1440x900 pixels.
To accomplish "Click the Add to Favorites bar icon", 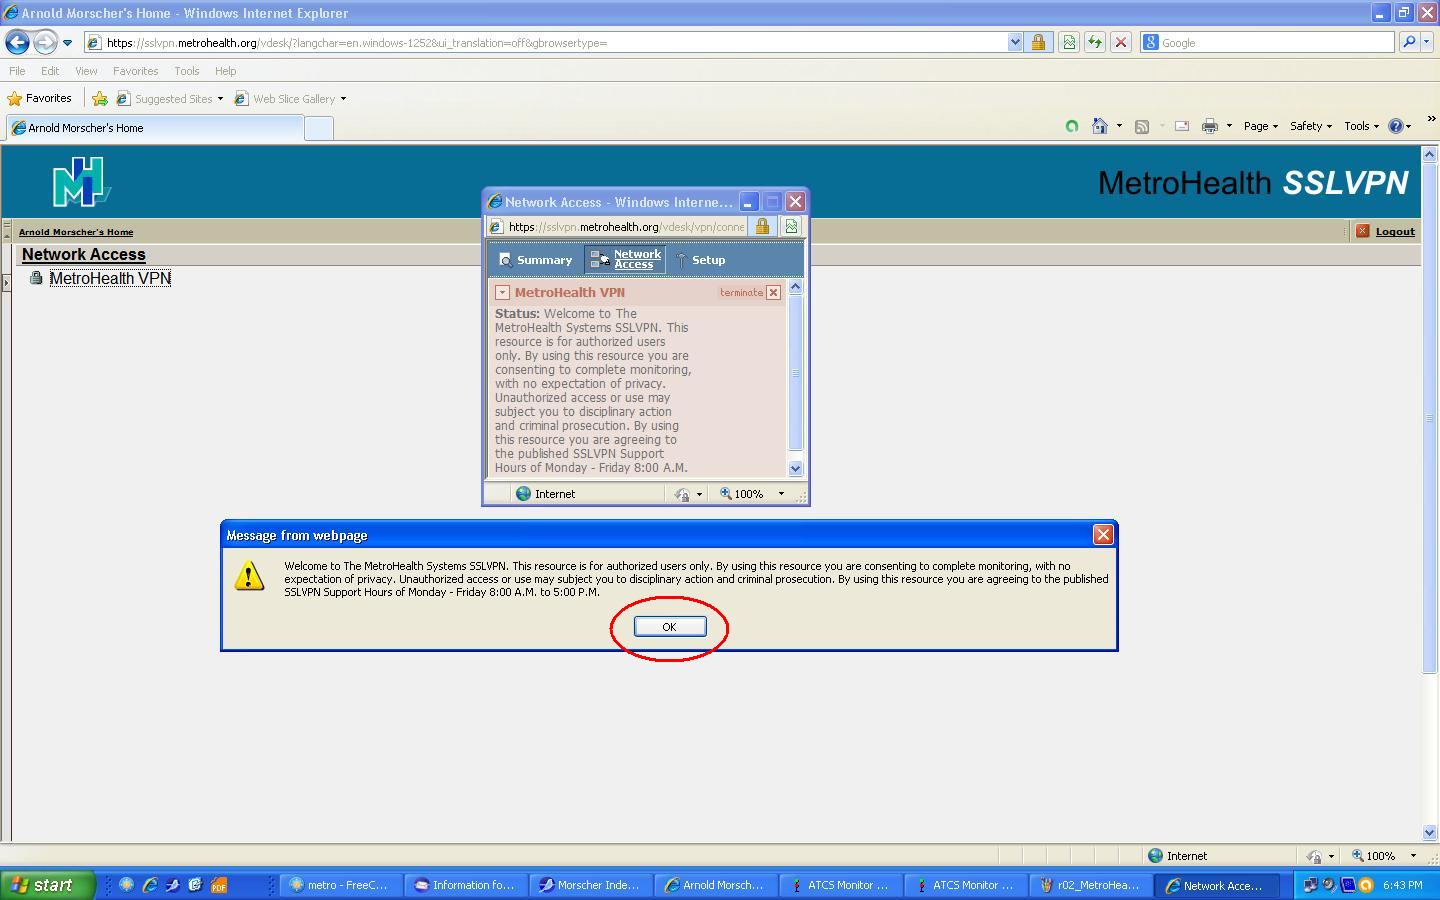I will point(100,98).
